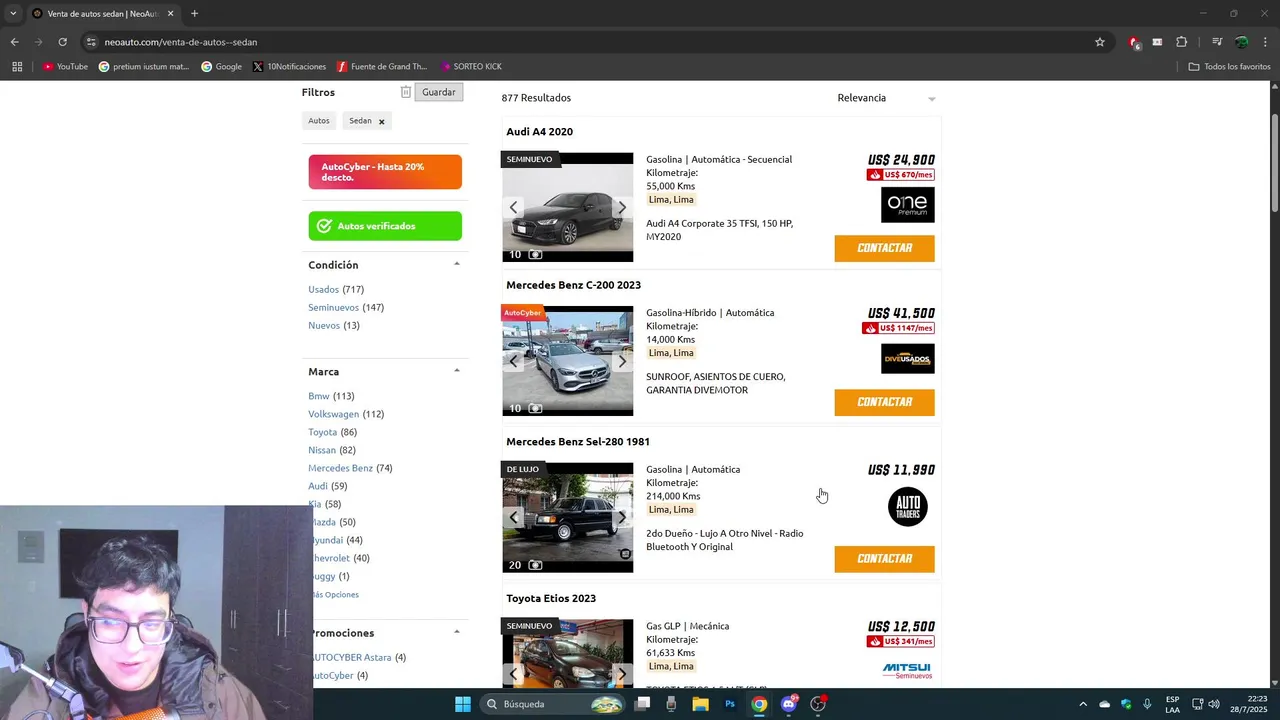Open the tab search dropdown arrow
Screen dimensions: 1280x720
(13, 14)
